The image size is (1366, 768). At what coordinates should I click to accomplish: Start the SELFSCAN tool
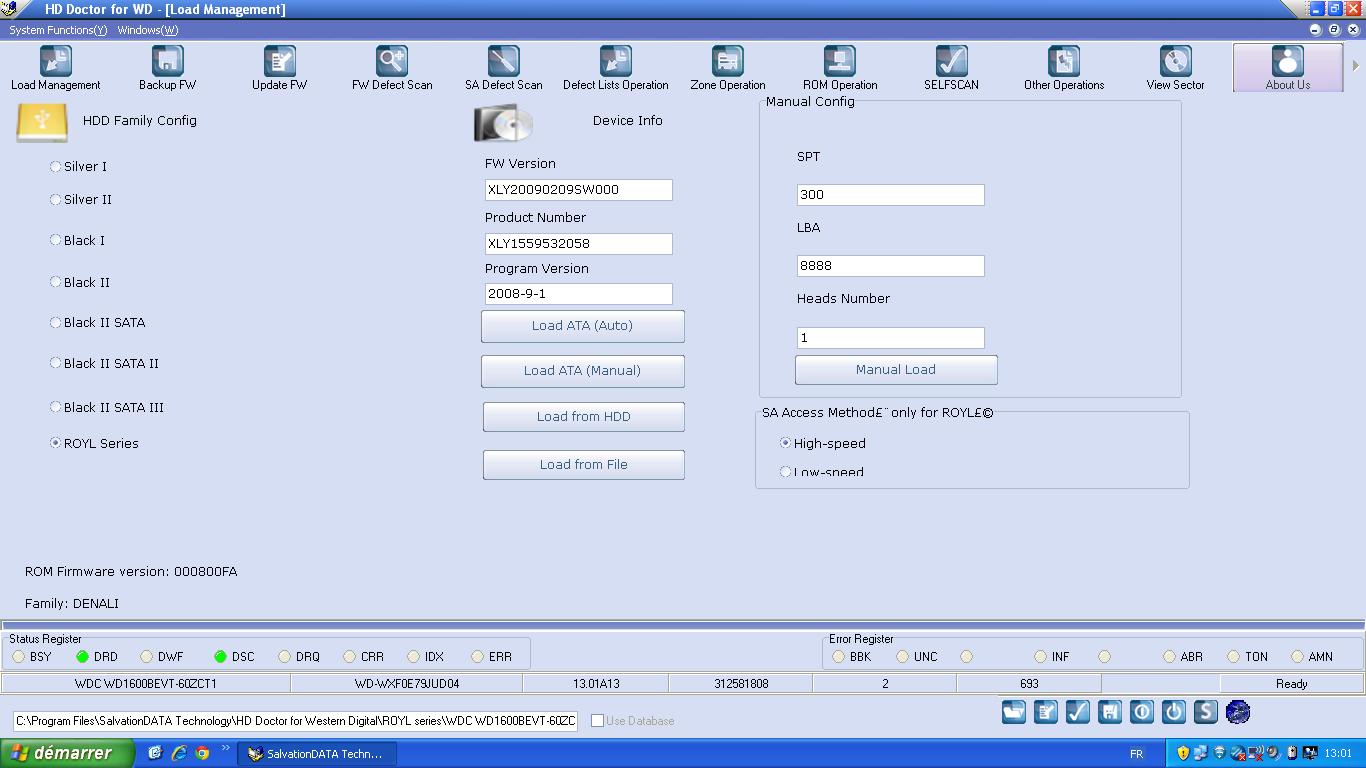(952, 68)
